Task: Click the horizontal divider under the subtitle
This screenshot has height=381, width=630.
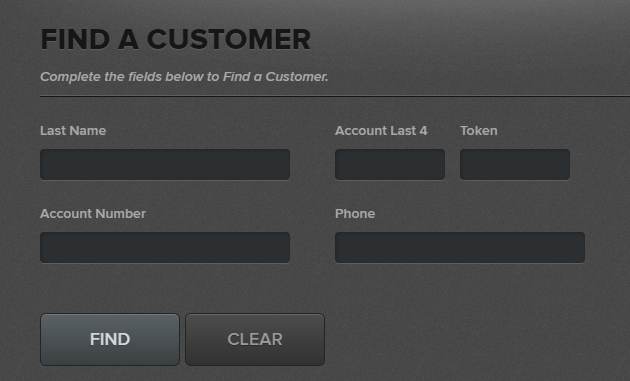Action: [335, 96]
